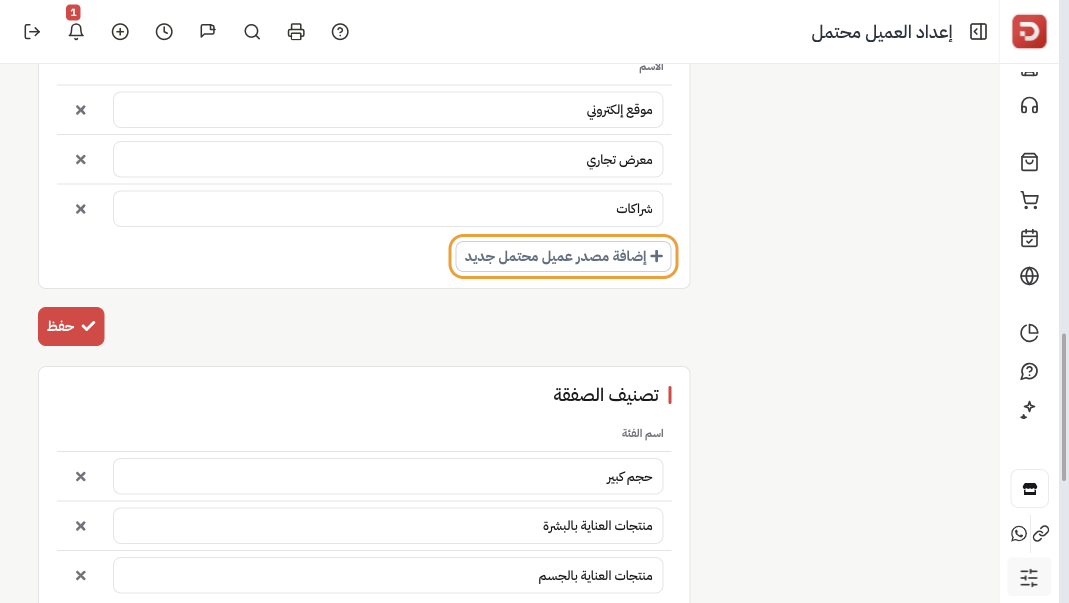1069x603 pixels.
Task: Click the flag message icon
Action: (208, 32)
